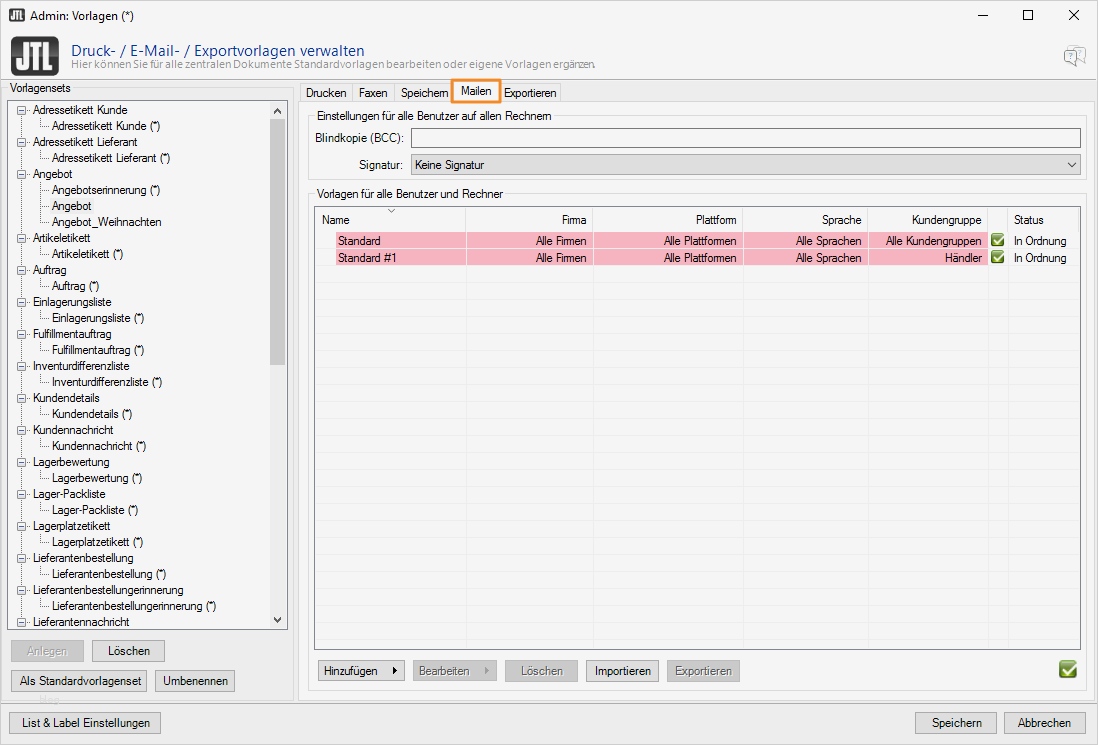Screen dimensions: 1098x745
Task: Click the tree scrollbar up arrow
Action: [278, 111]
